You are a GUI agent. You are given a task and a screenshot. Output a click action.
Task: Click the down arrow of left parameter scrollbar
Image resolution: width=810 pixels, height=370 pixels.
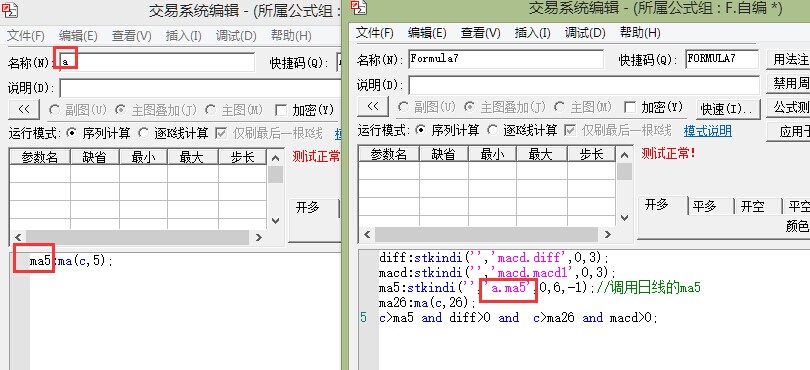tap(275, 220)
